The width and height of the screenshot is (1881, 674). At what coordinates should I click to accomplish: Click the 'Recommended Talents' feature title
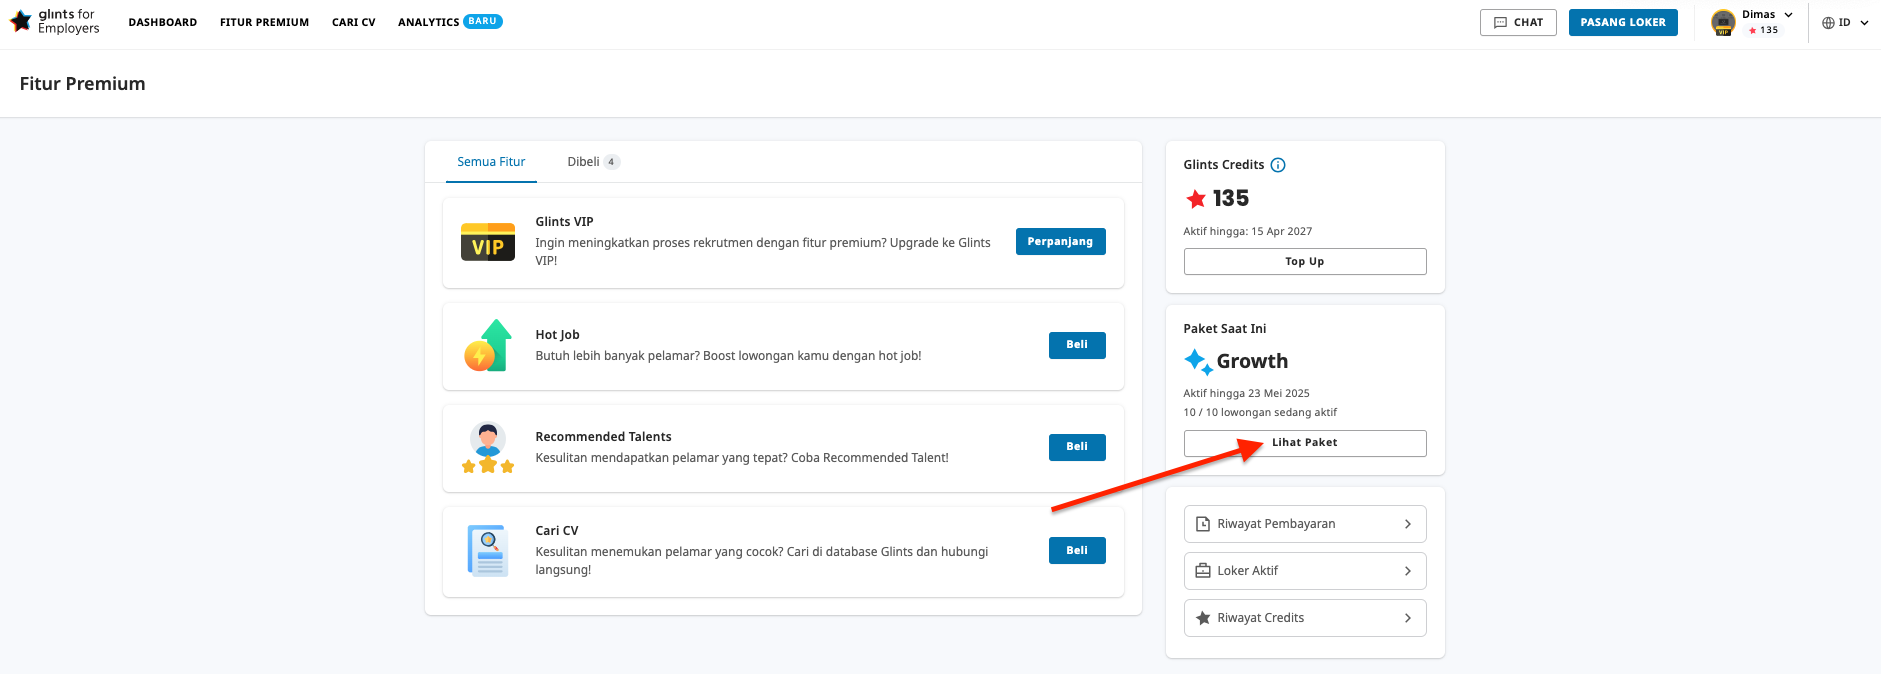(x=603, y=437)
